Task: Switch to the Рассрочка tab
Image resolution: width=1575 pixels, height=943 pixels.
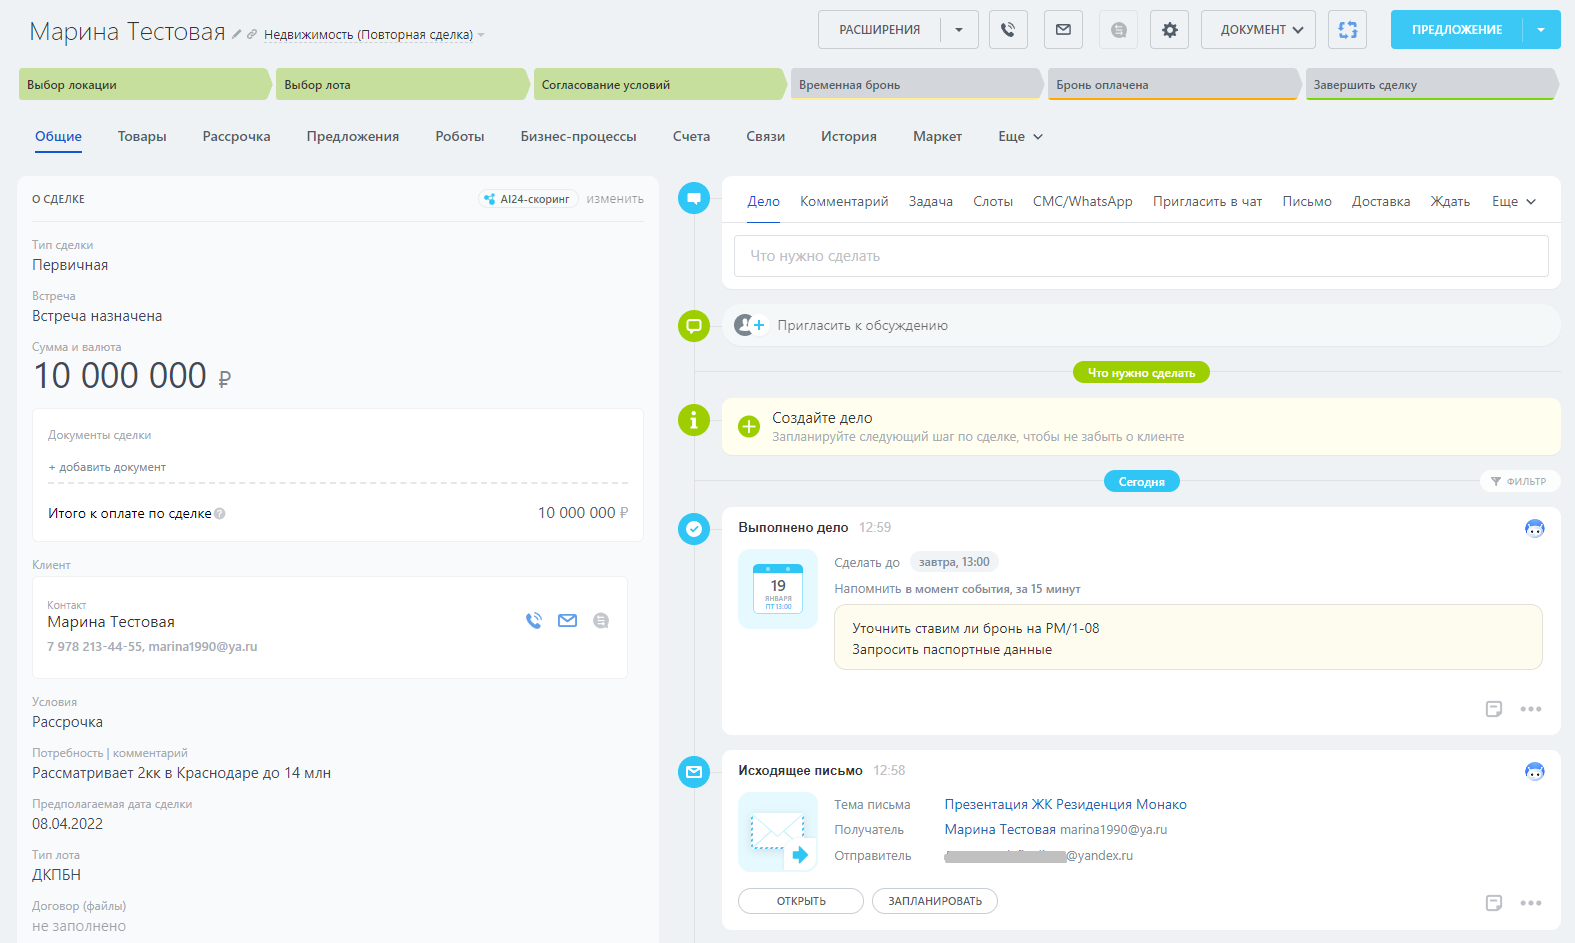Action: 236,137
